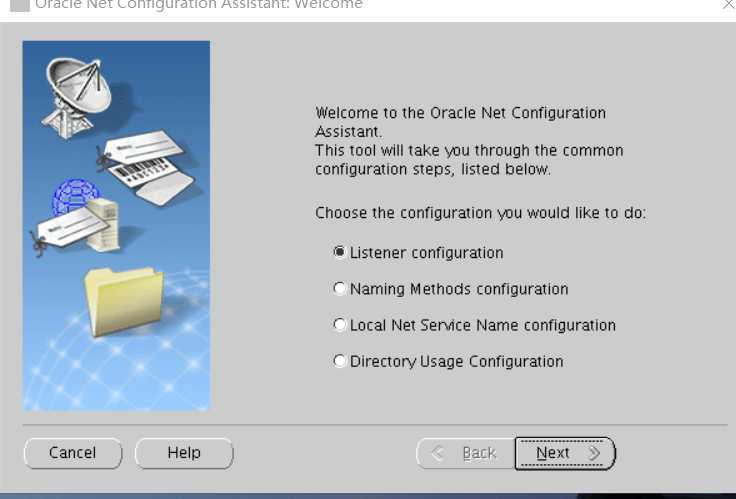Close the Oracle Net Configuration Assistant window
736x499 pixels.
pos(729,5)
